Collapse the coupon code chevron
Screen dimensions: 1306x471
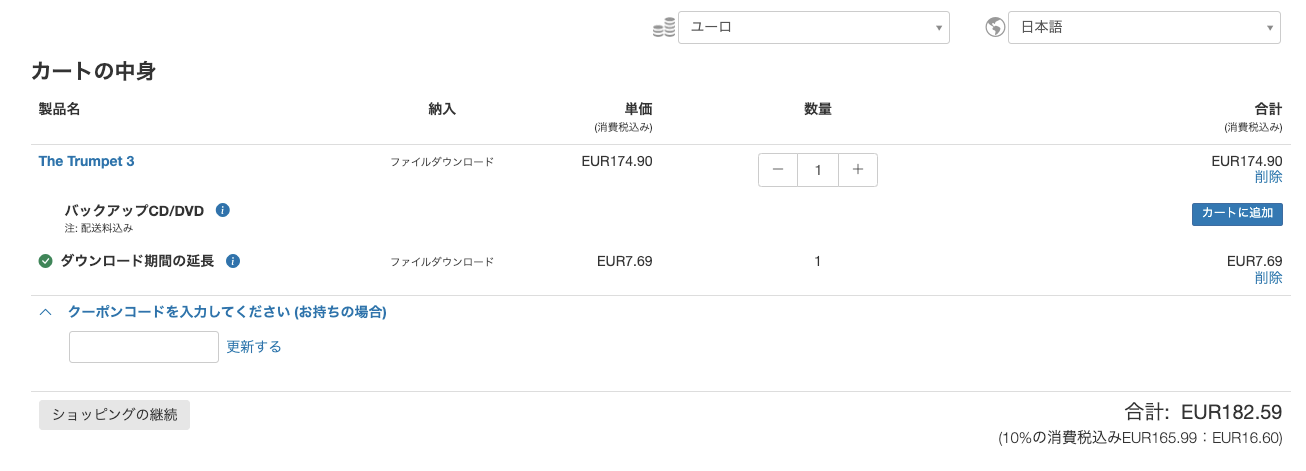pyautogui.click(x=45, y=312)
